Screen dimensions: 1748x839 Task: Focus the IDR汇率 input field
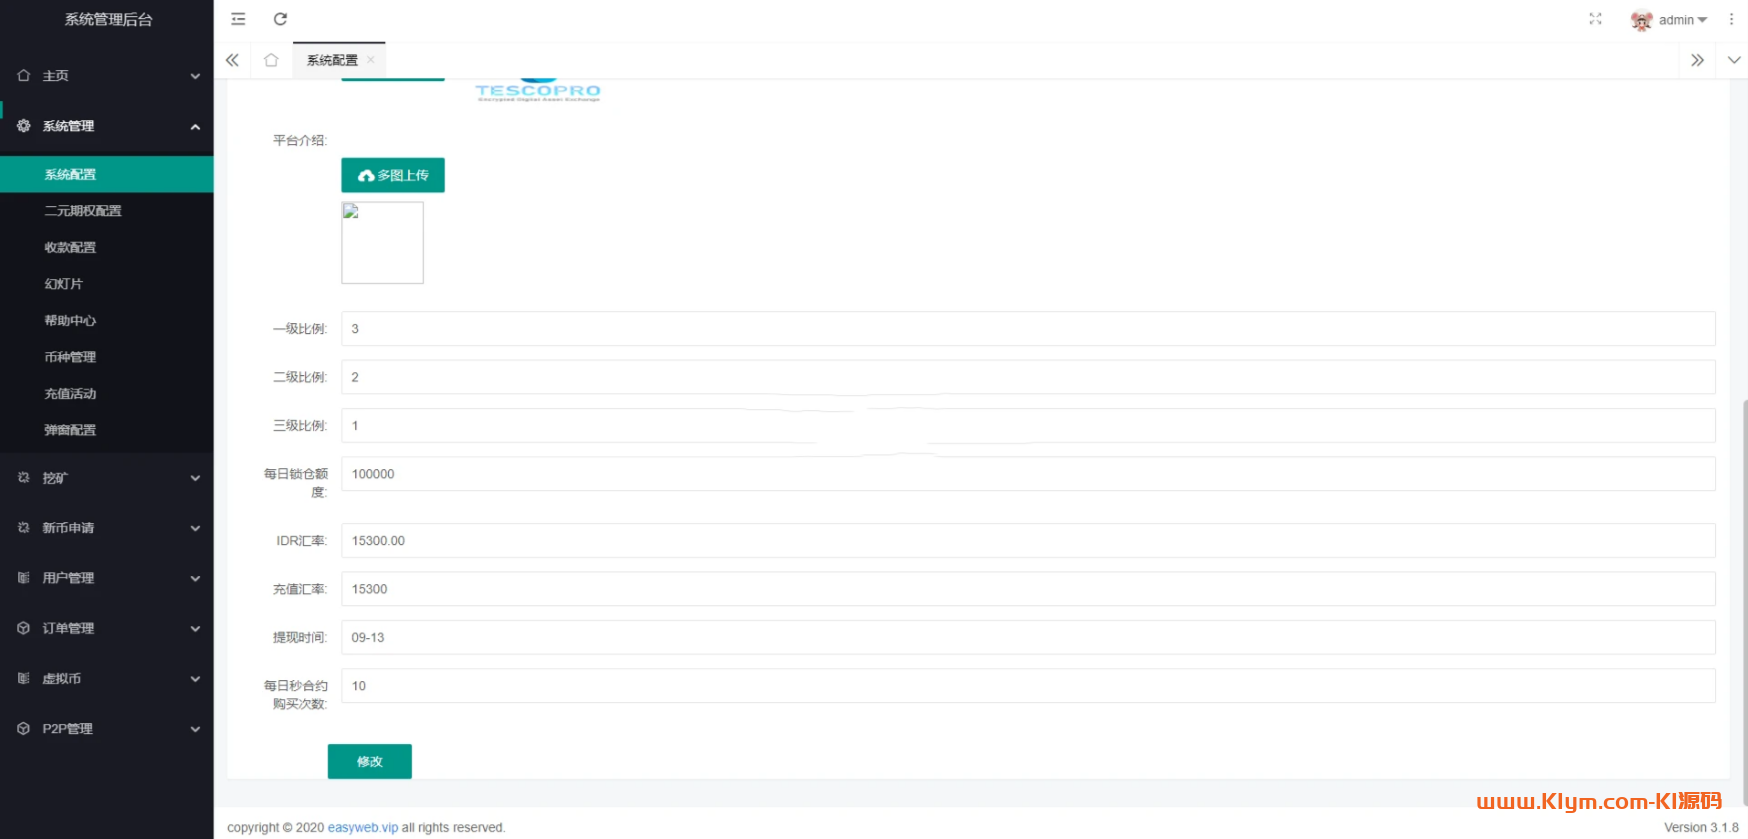[1028, 541]
